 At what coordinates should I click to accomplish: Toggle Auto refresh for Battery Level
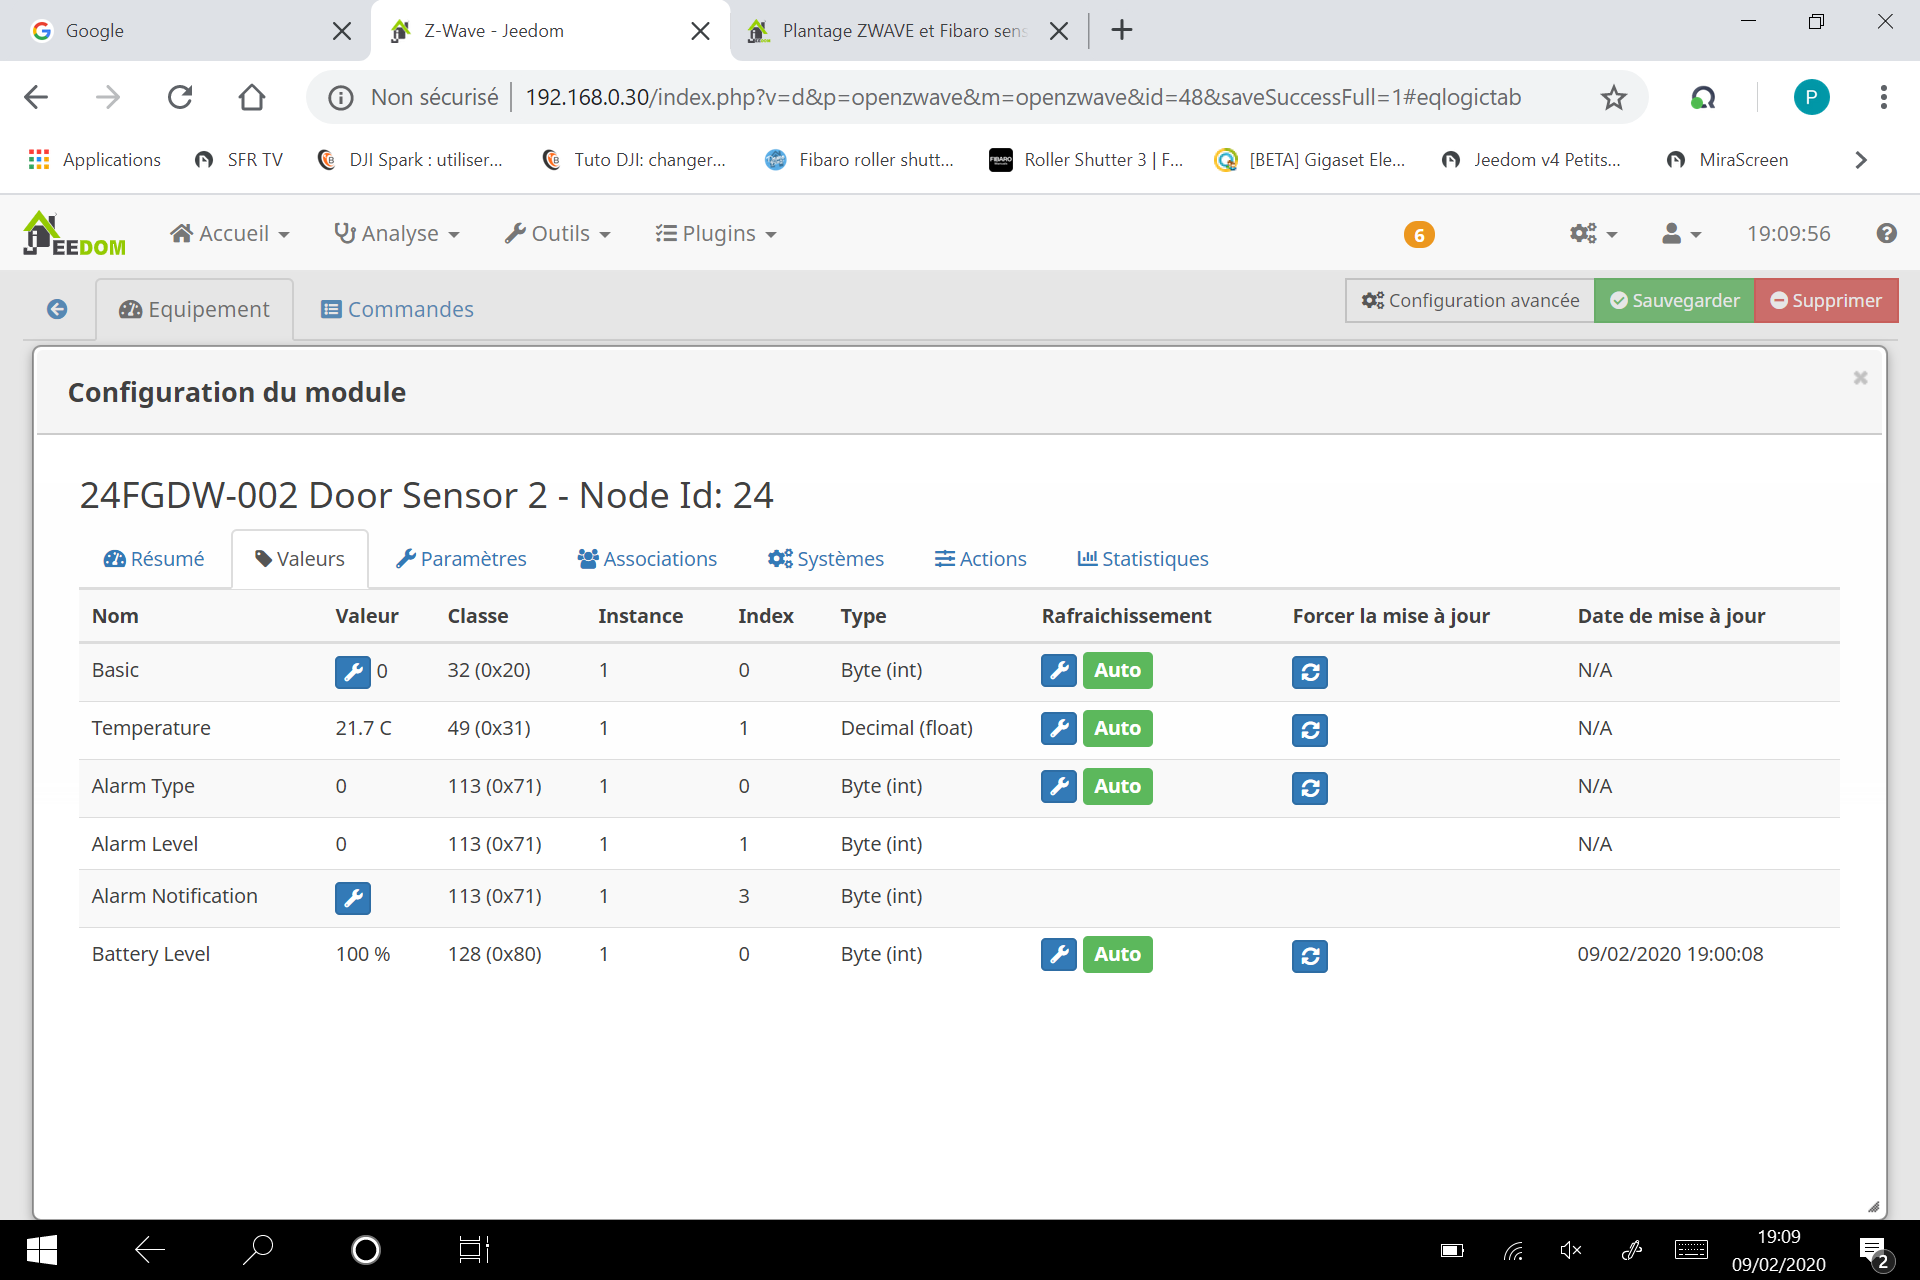coord(1117,955)
